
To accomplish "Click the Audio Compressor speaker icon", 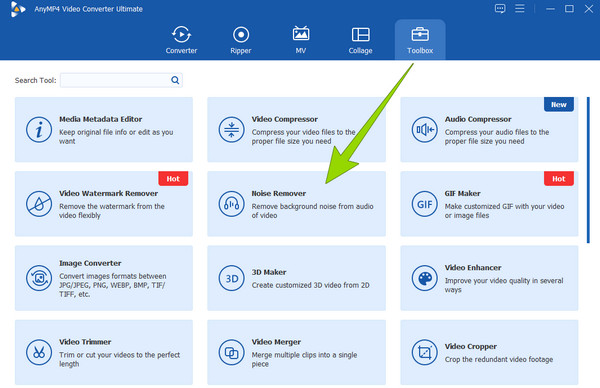I will (x=424, y=130).
